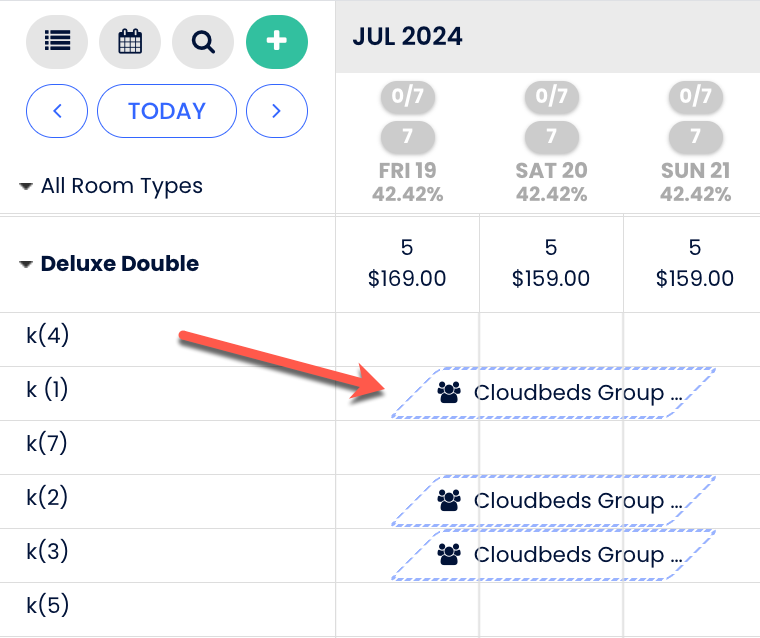Jump to today using TODAY button
Image resolution: width=760 pixels, height=638 pixels.
167,111
